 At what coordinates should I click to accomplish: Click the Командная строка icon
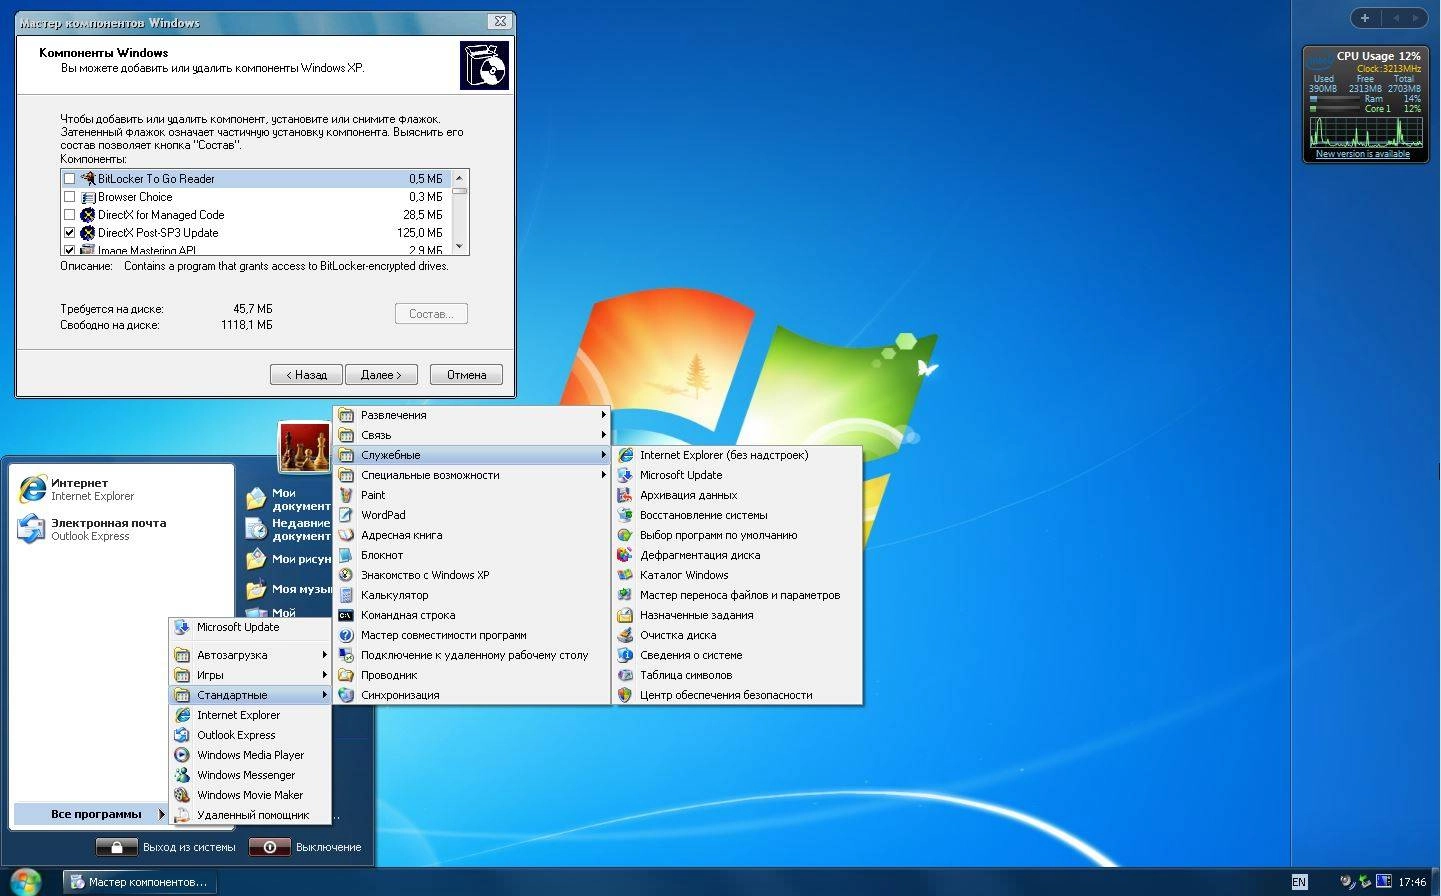[346, 615]
